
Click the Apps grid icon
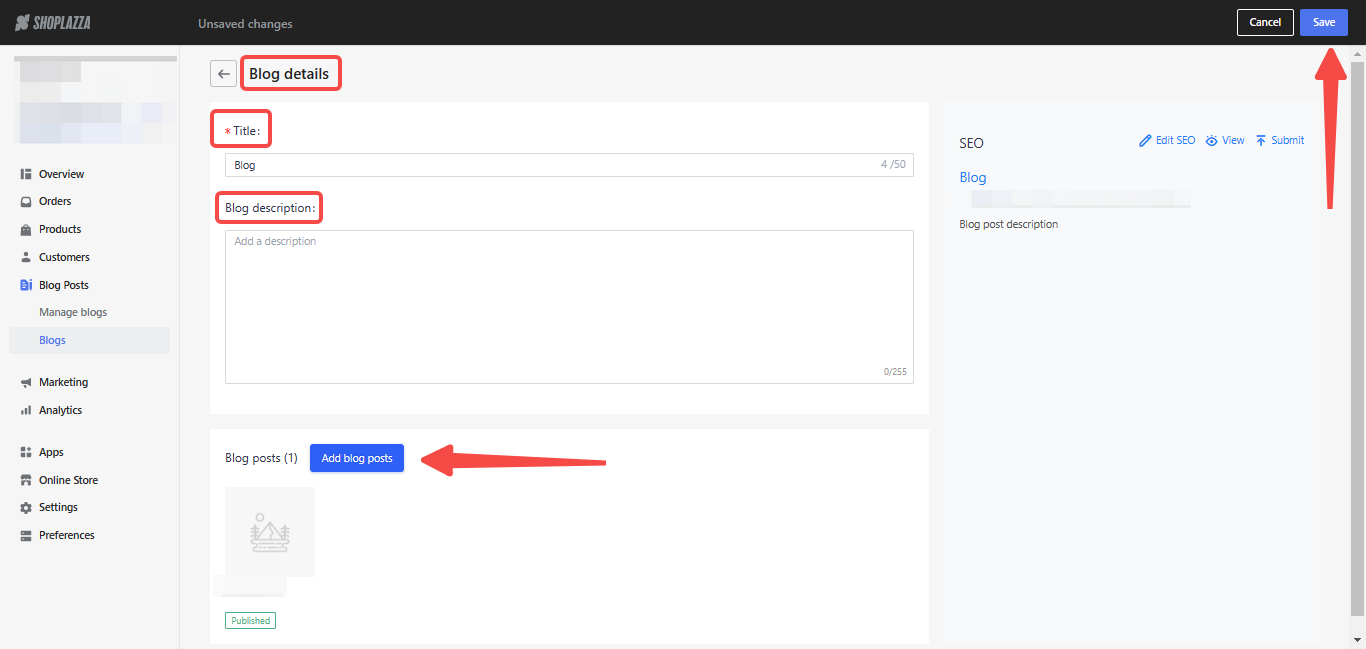(26, 452)
